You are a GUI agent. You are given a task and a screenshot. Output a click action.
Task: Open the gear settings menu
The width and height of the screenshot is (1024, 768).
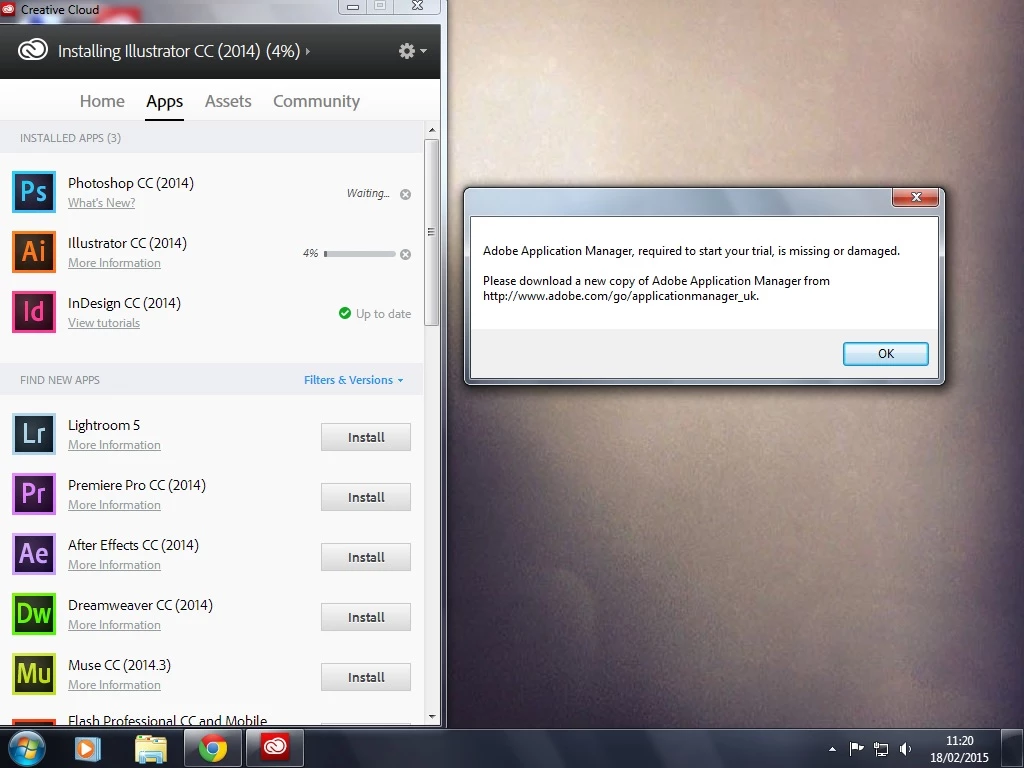(x=412, y=51)
